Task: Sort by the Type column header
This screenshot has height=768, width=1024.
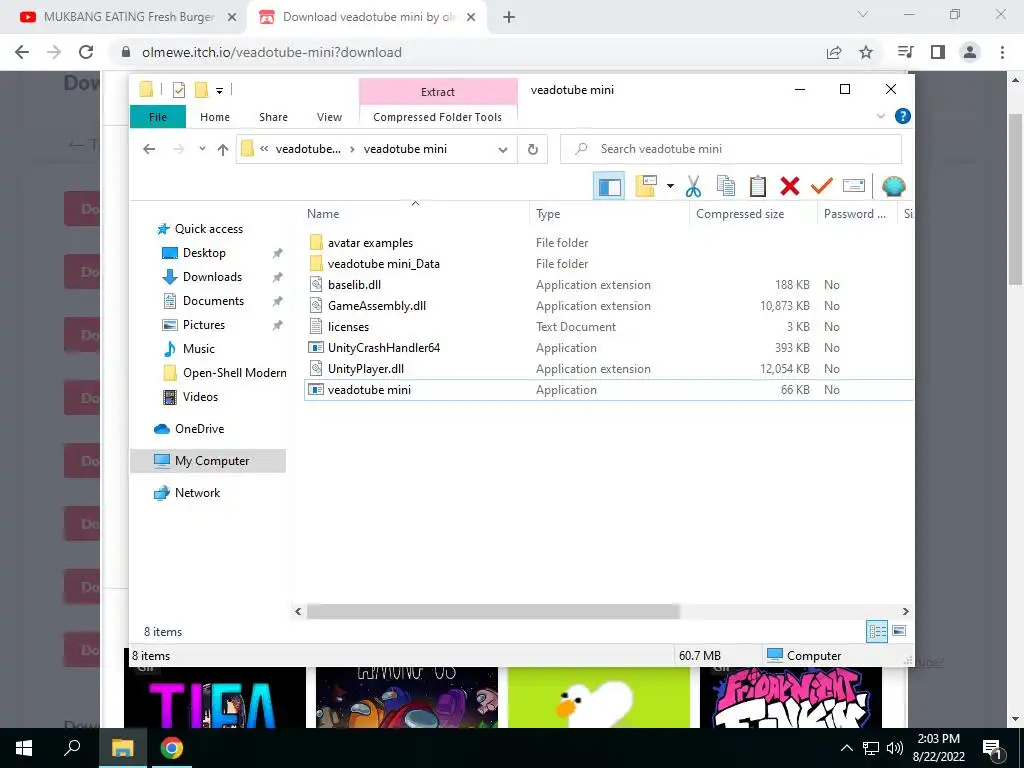Action: point(609,214)
